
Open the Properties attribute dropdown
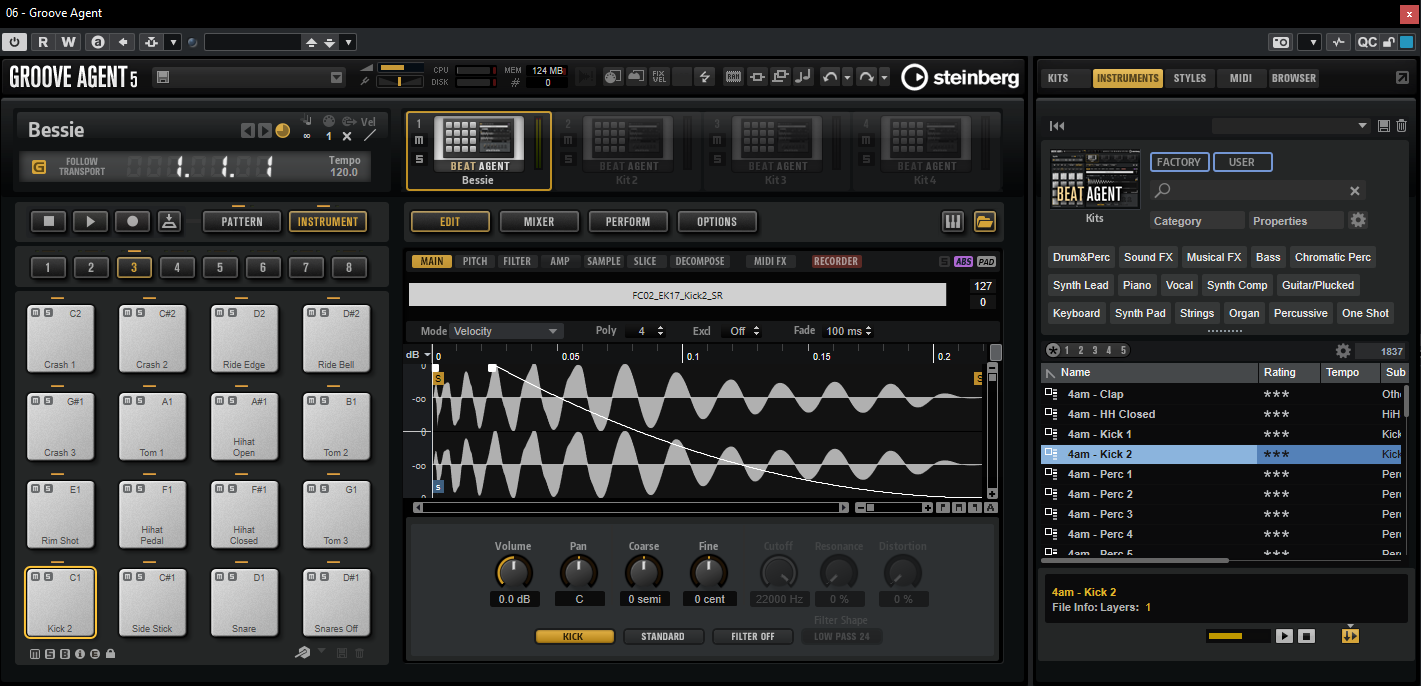coord(1297,221)
